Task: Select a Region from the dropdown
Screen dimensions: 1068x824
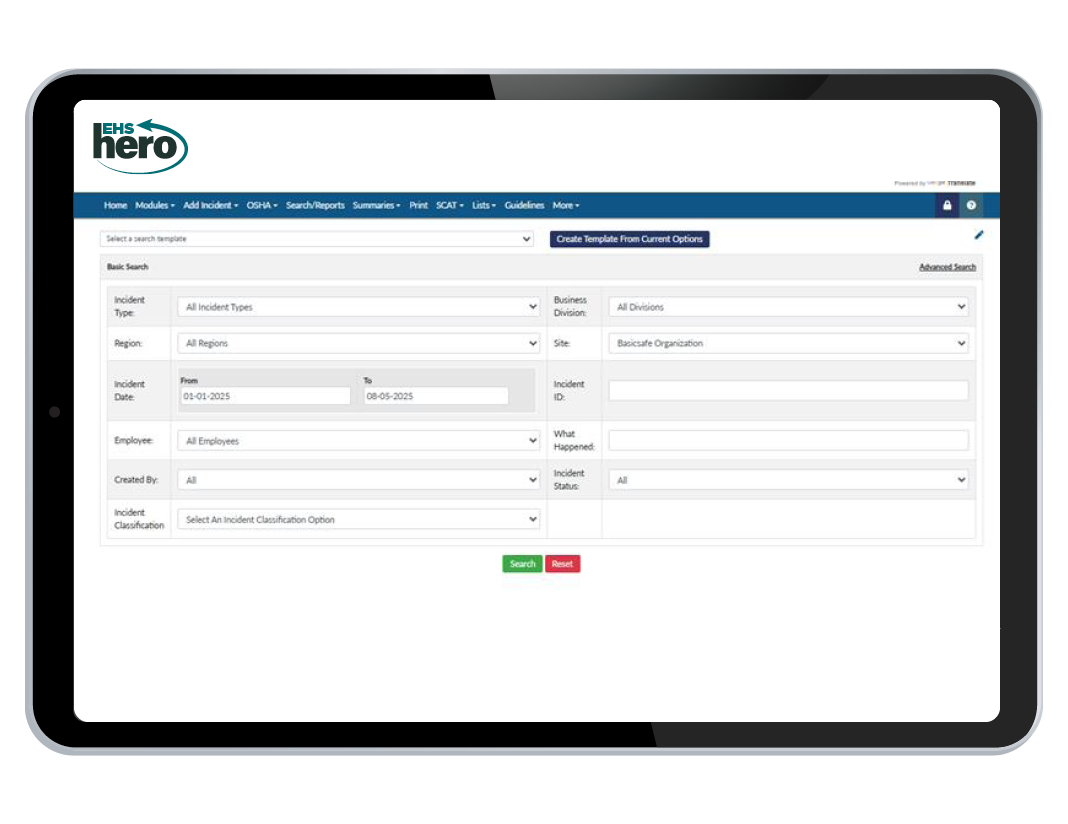Action: pos(359,343)
